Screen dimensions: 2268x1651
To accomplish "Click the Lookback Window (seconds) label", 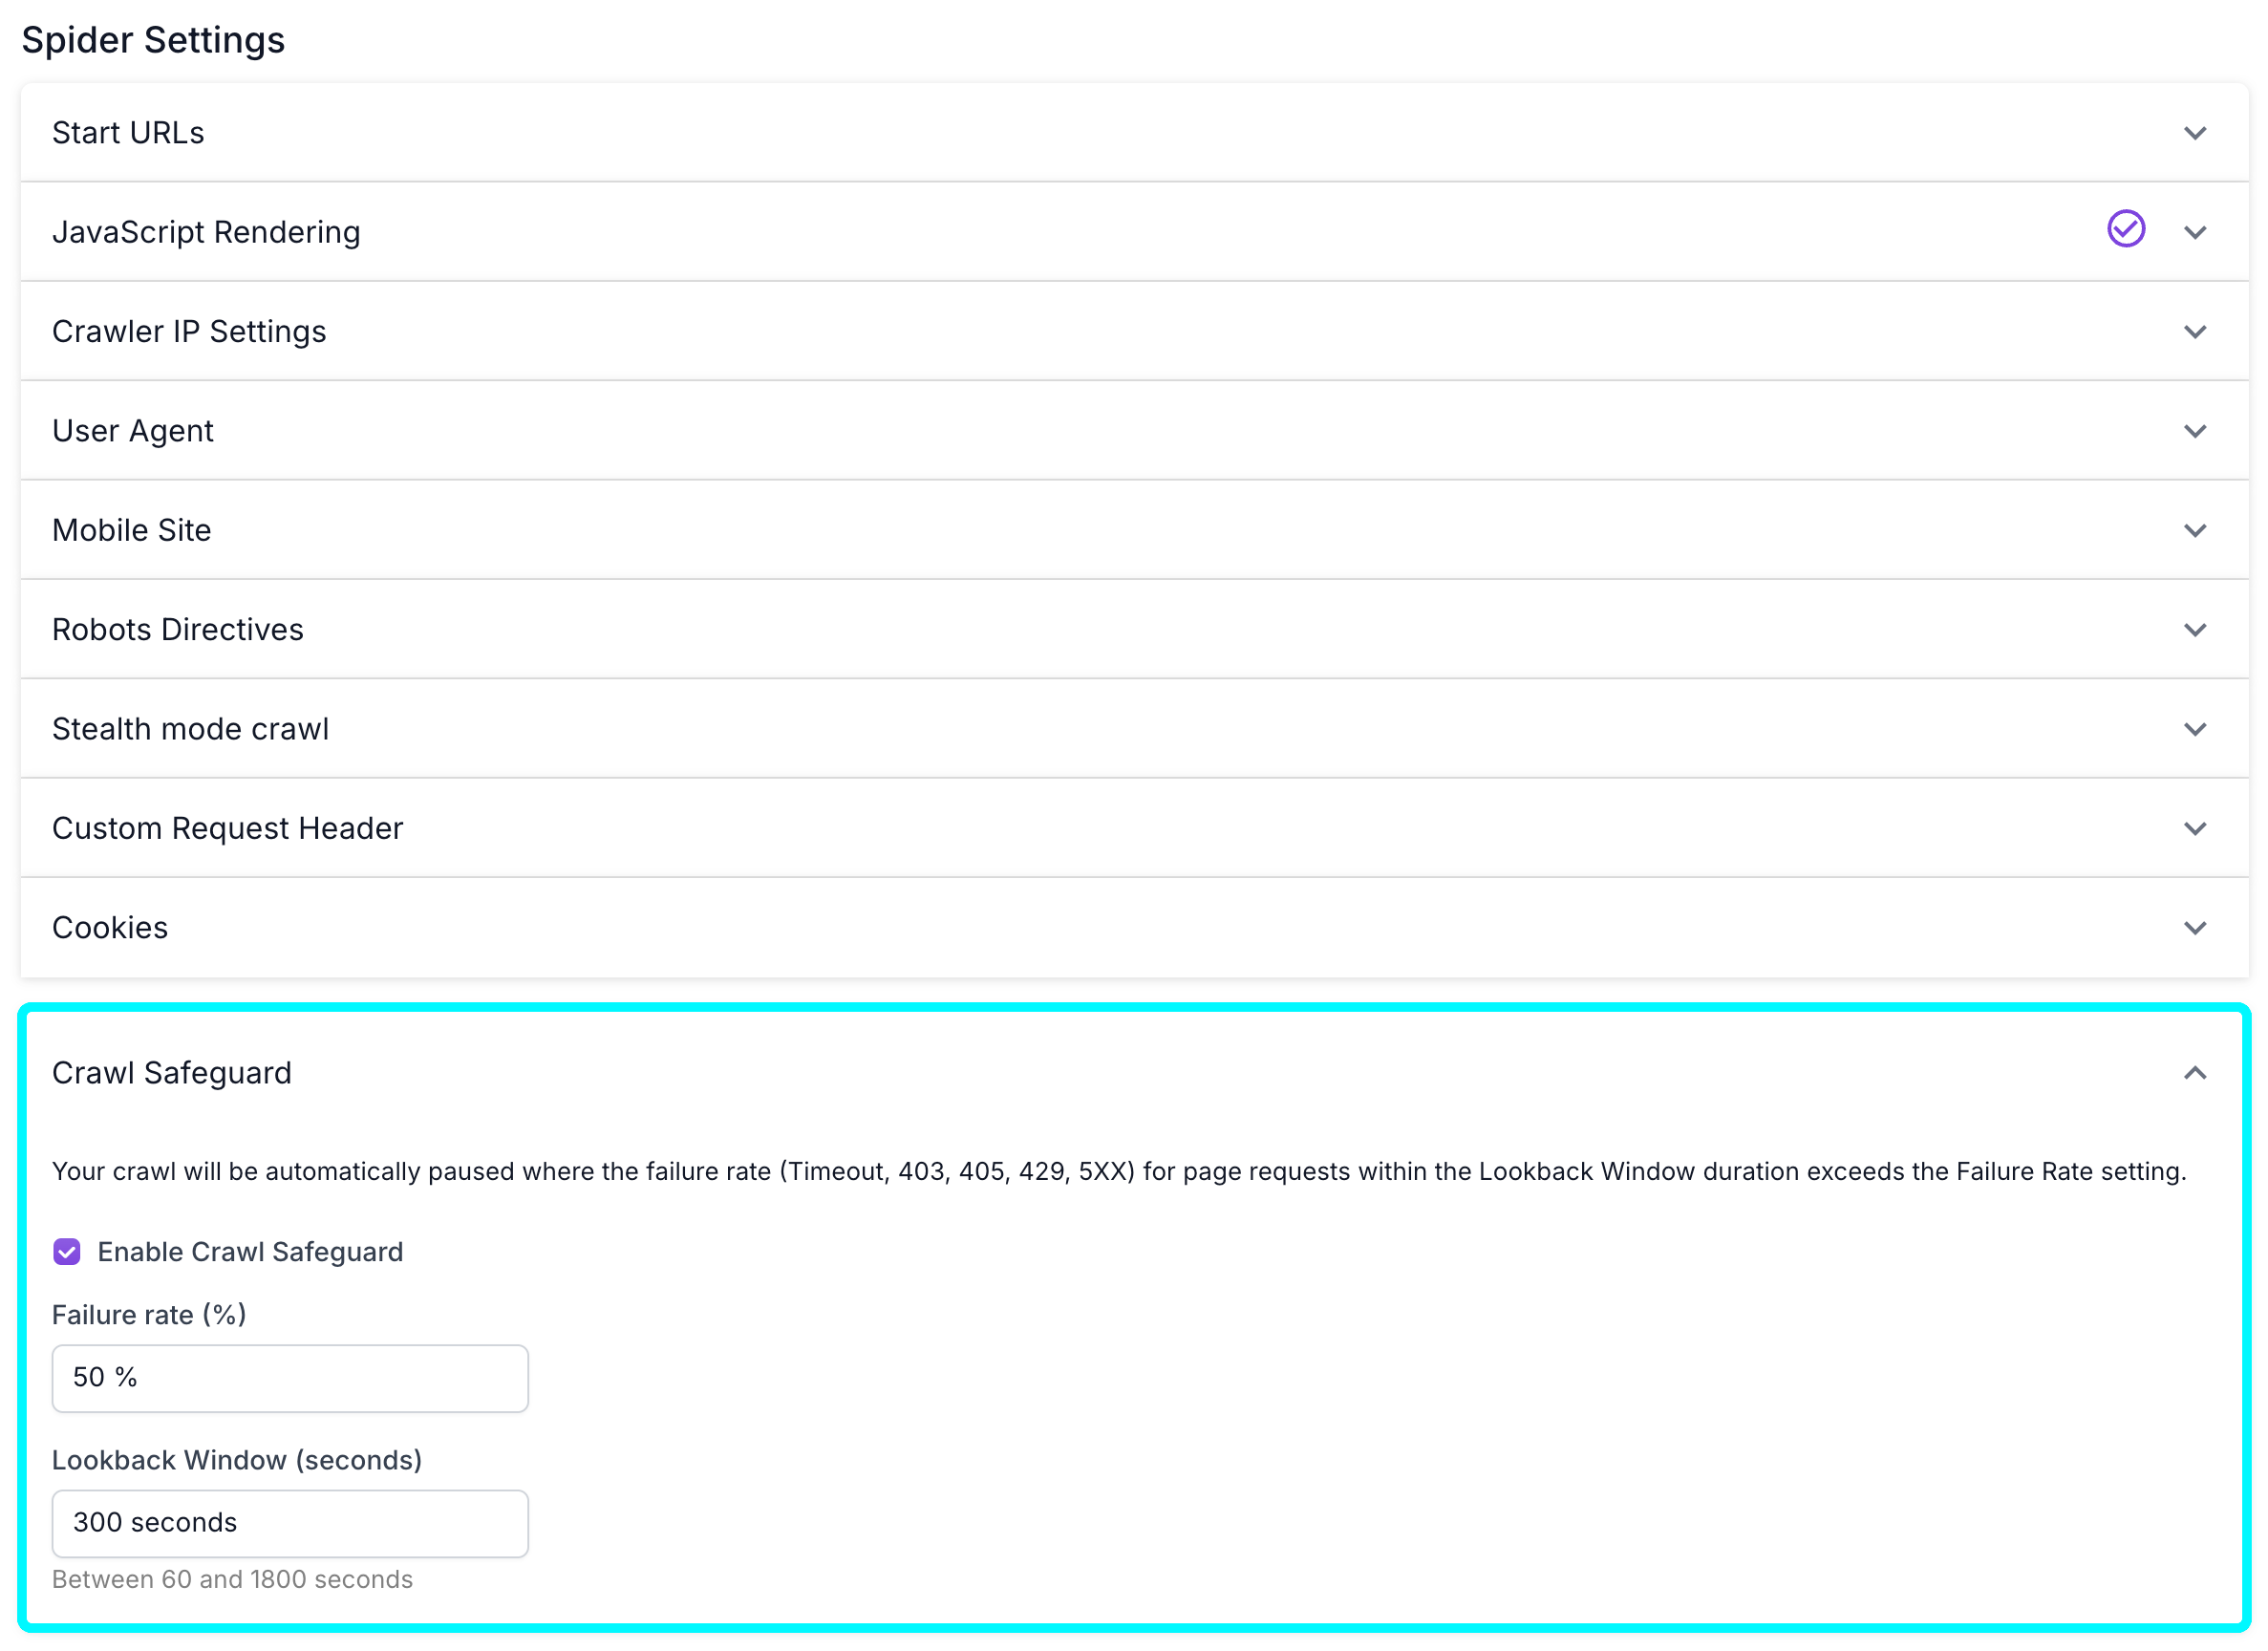I will click(237, 1460).
